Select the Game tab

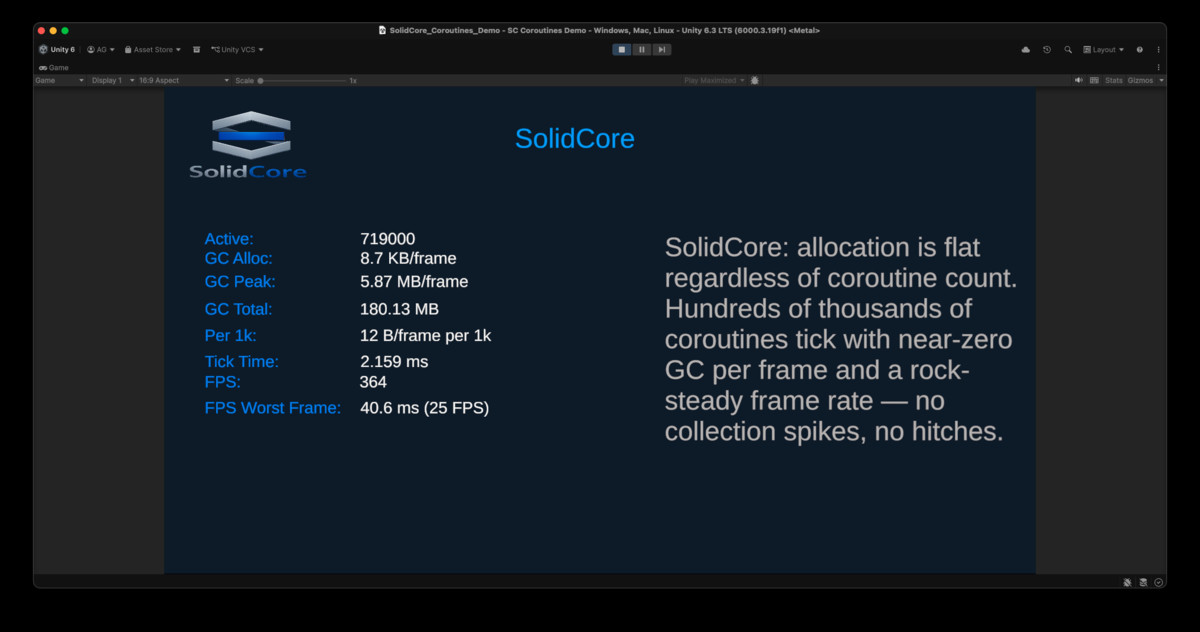[x=54, y=68]
